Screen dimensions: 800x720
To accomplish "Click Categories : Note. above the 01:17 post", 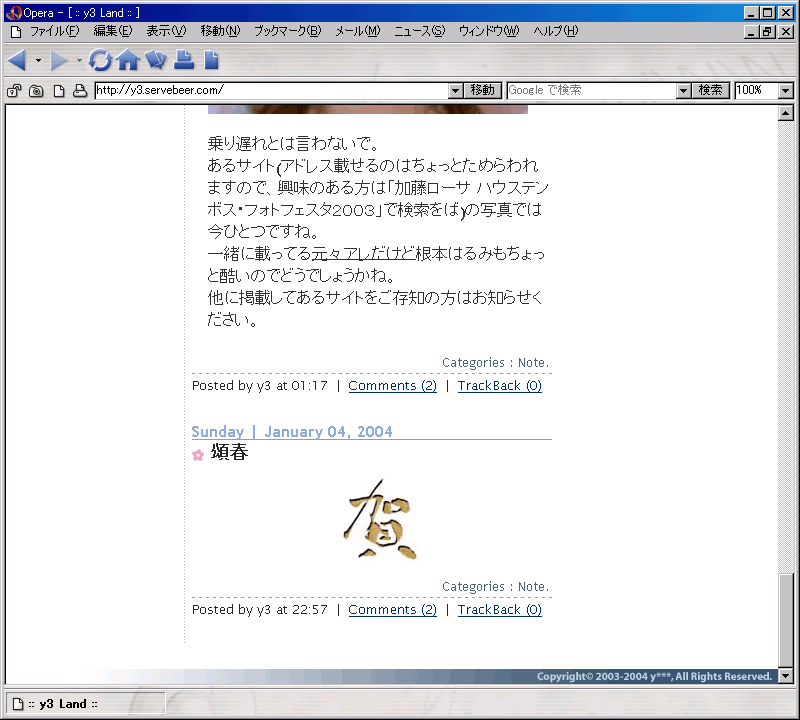I will 495,363.
